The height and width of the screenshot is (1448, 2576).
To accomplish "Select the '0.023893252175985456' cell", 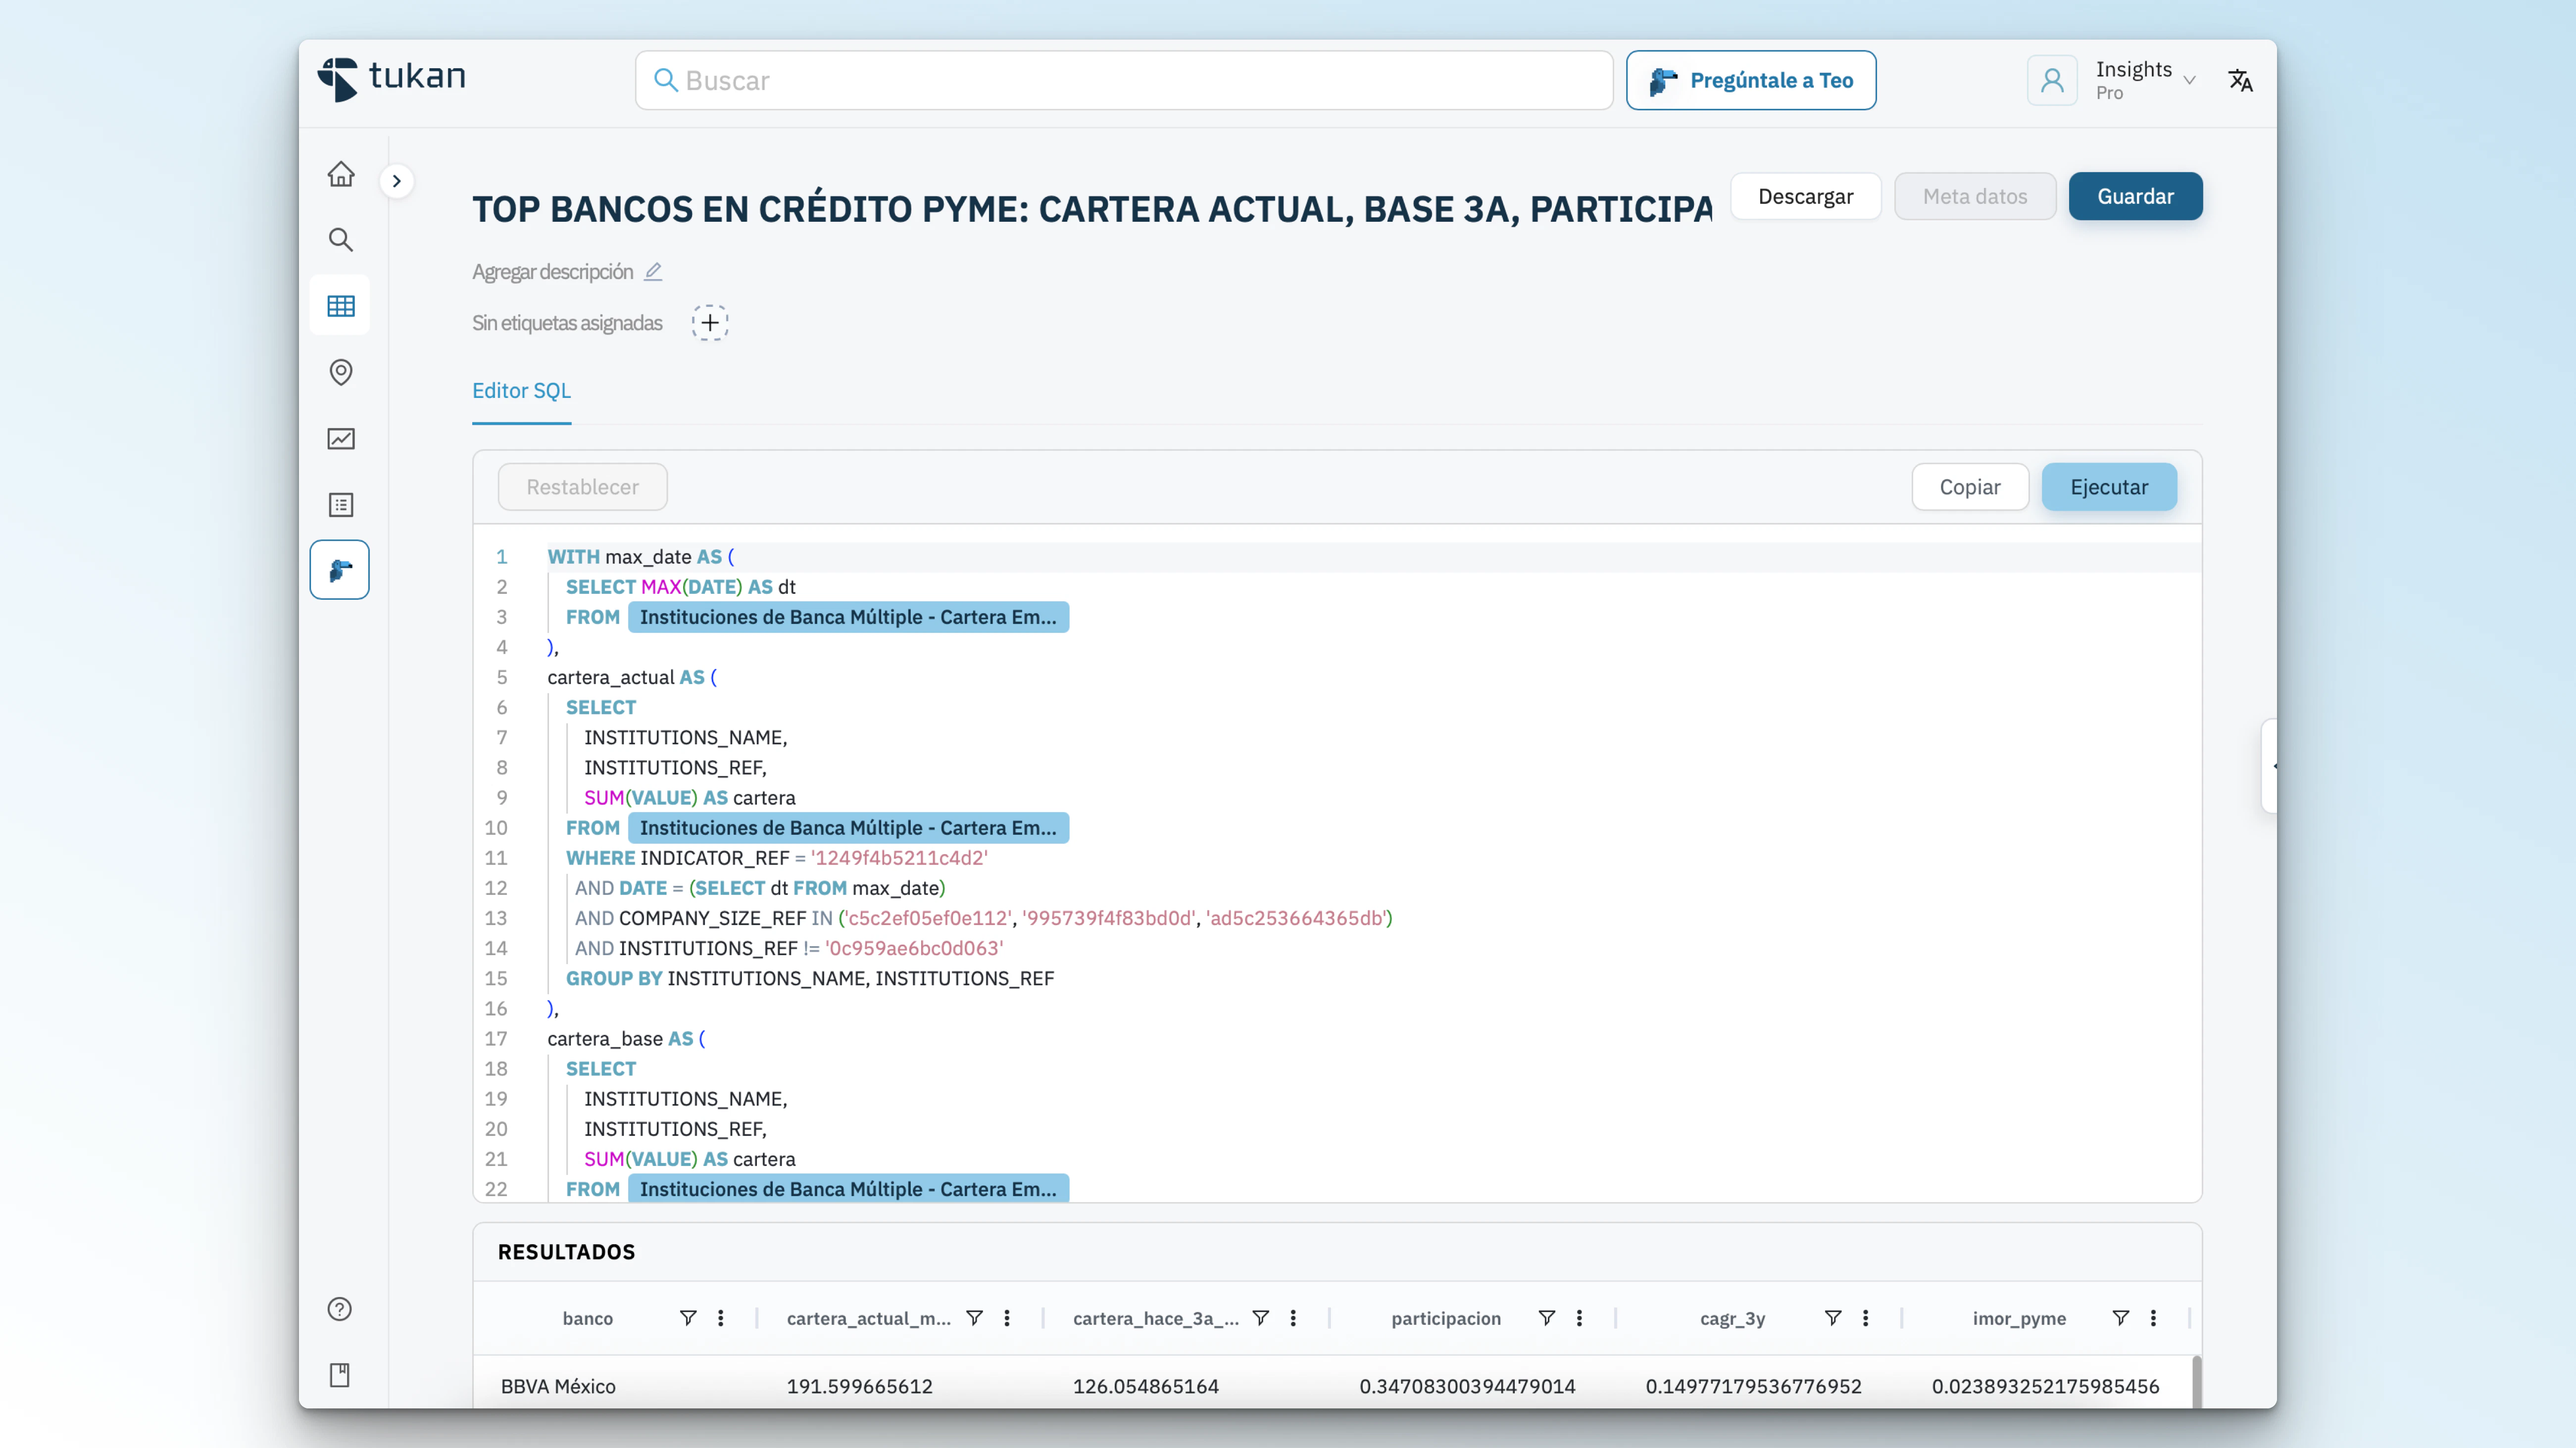I will click(2045, 1386).
